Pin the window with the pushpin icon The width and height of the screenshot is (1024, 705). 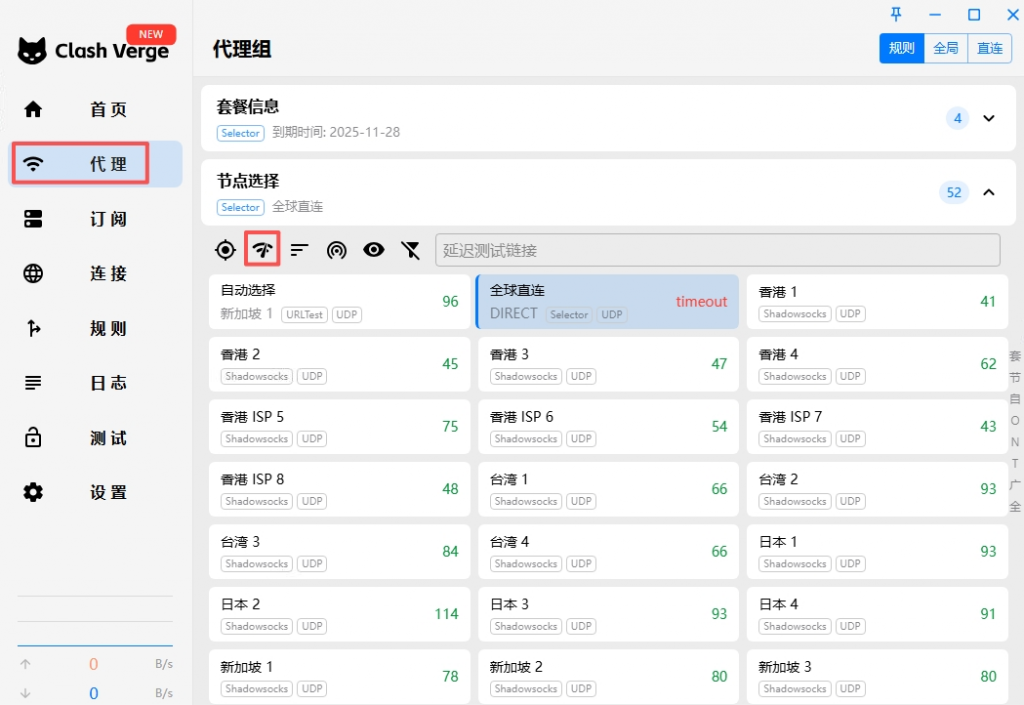click(x=896, y=14)
